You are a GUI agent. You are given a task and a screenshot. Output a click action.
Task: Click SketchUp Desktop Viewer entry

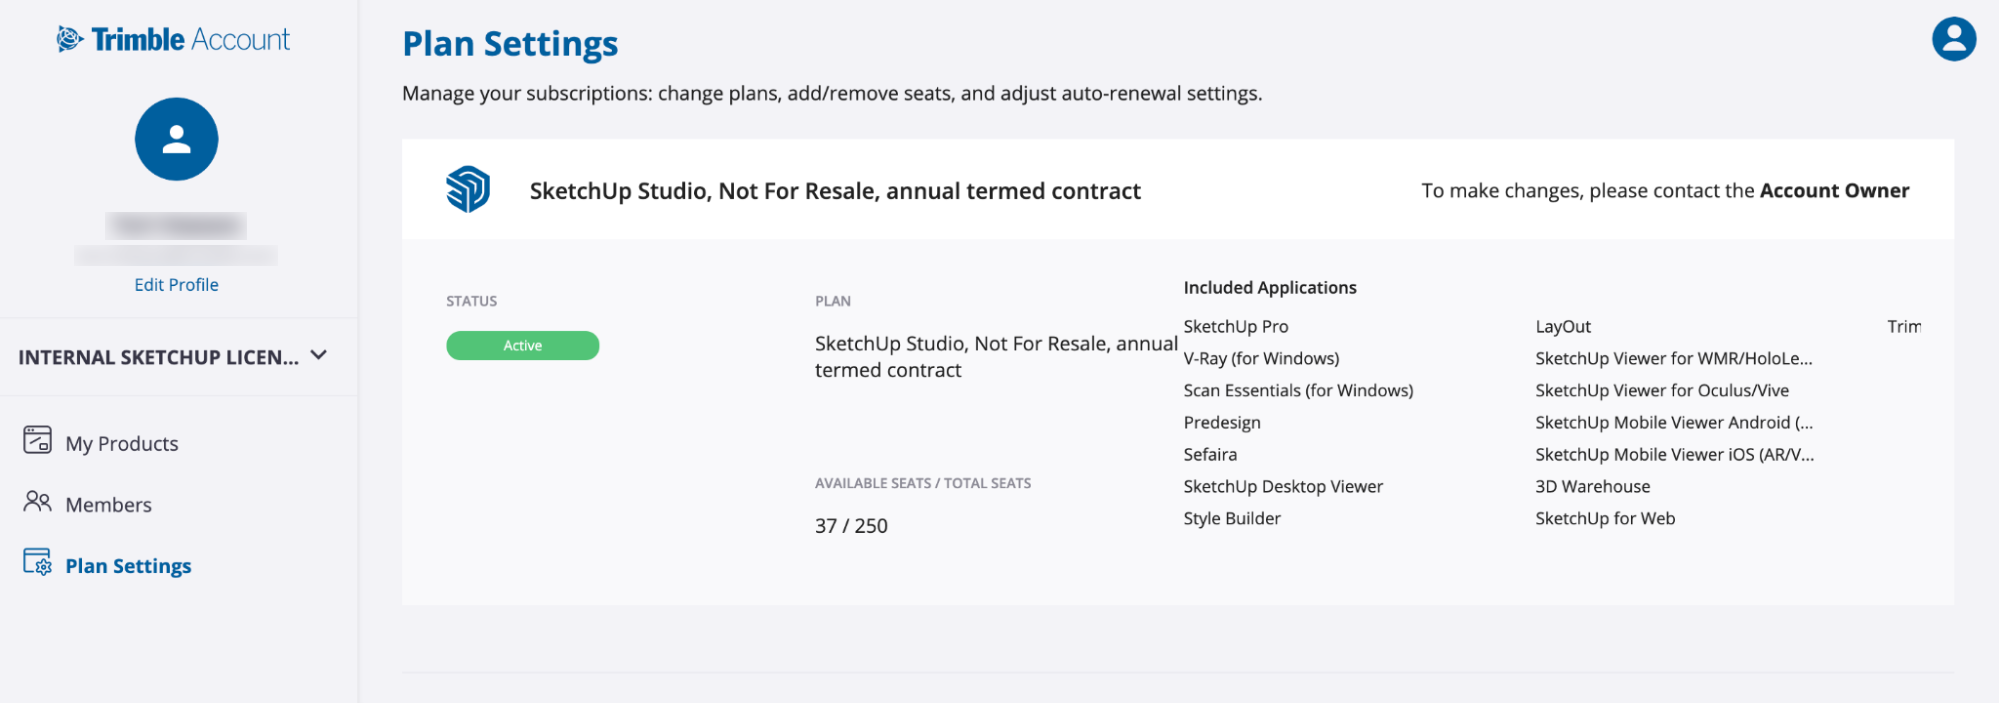pos(1283,487)
